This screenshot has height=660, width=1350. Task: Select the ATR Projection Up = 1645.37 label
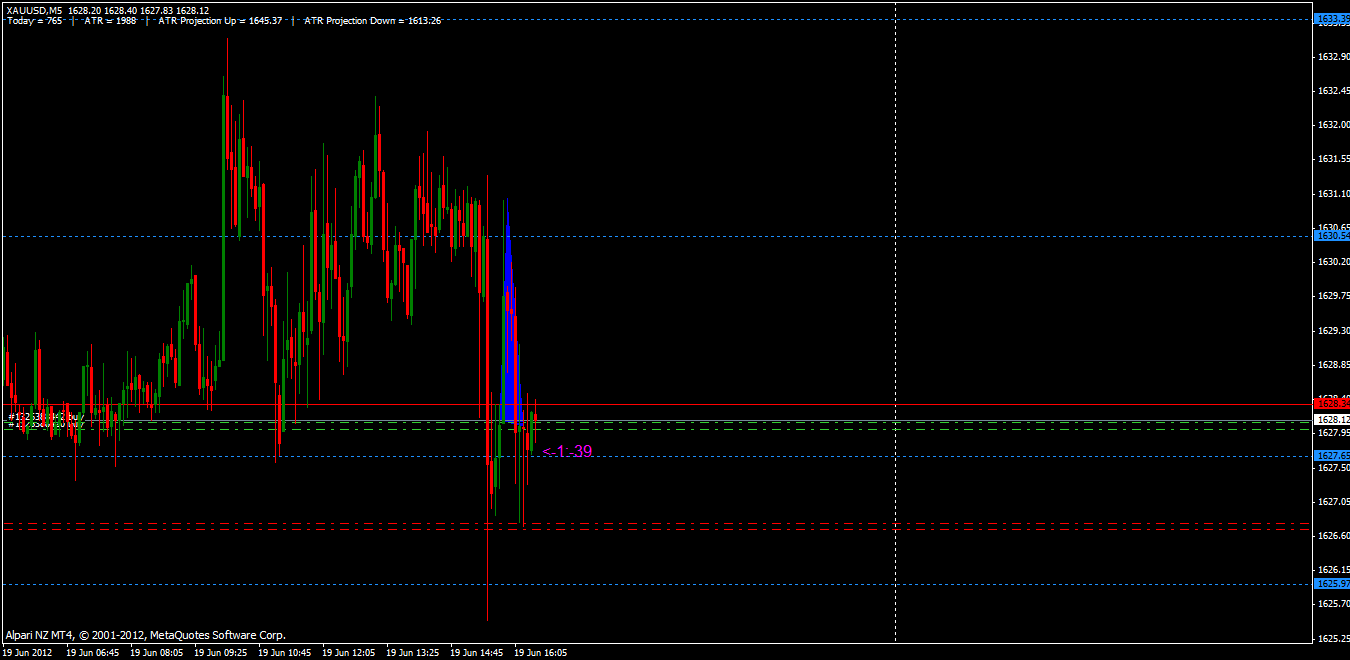pos(219,20)
